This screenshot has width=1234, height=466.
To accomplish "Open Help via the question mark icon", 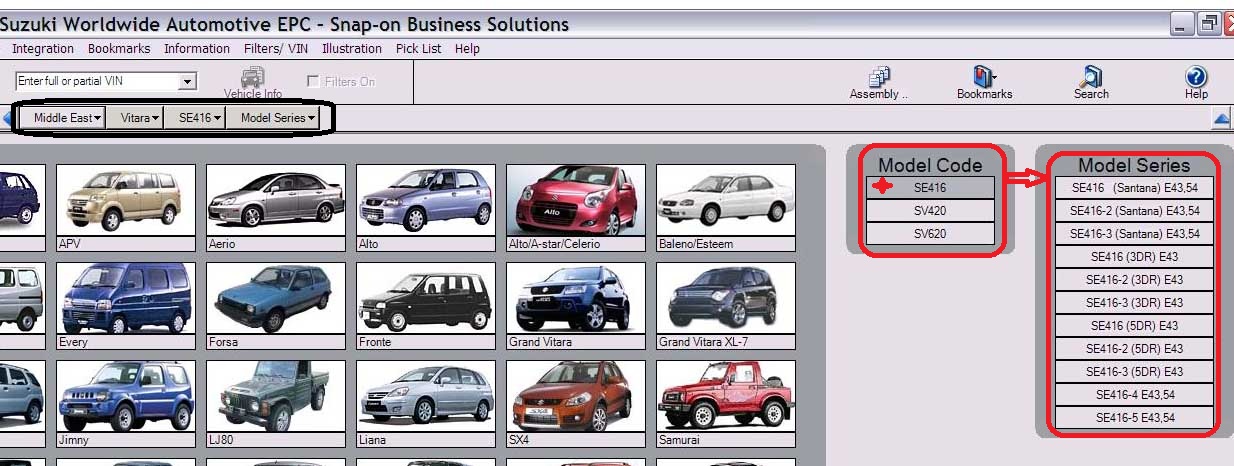I will [x=1196, y=78].
